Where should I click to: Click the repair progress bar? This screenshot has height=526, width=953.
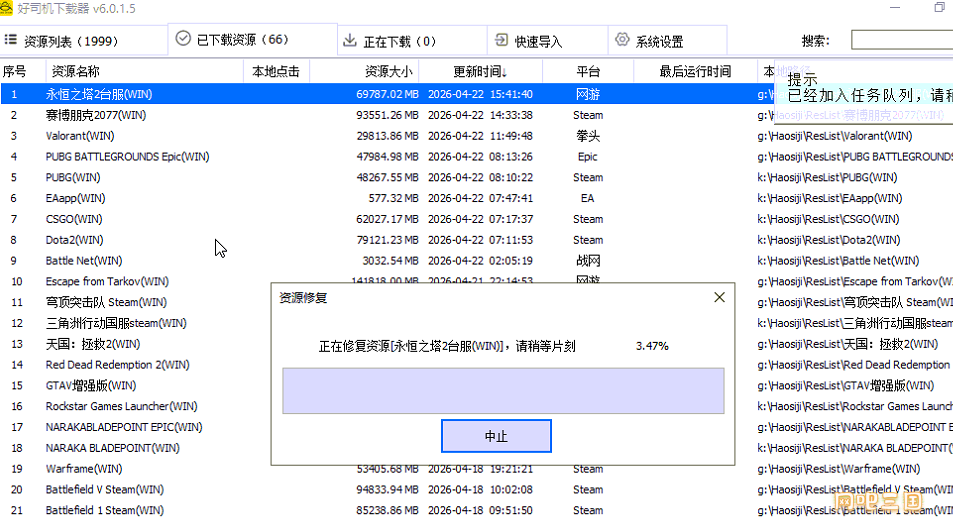[x=503, y=390]
